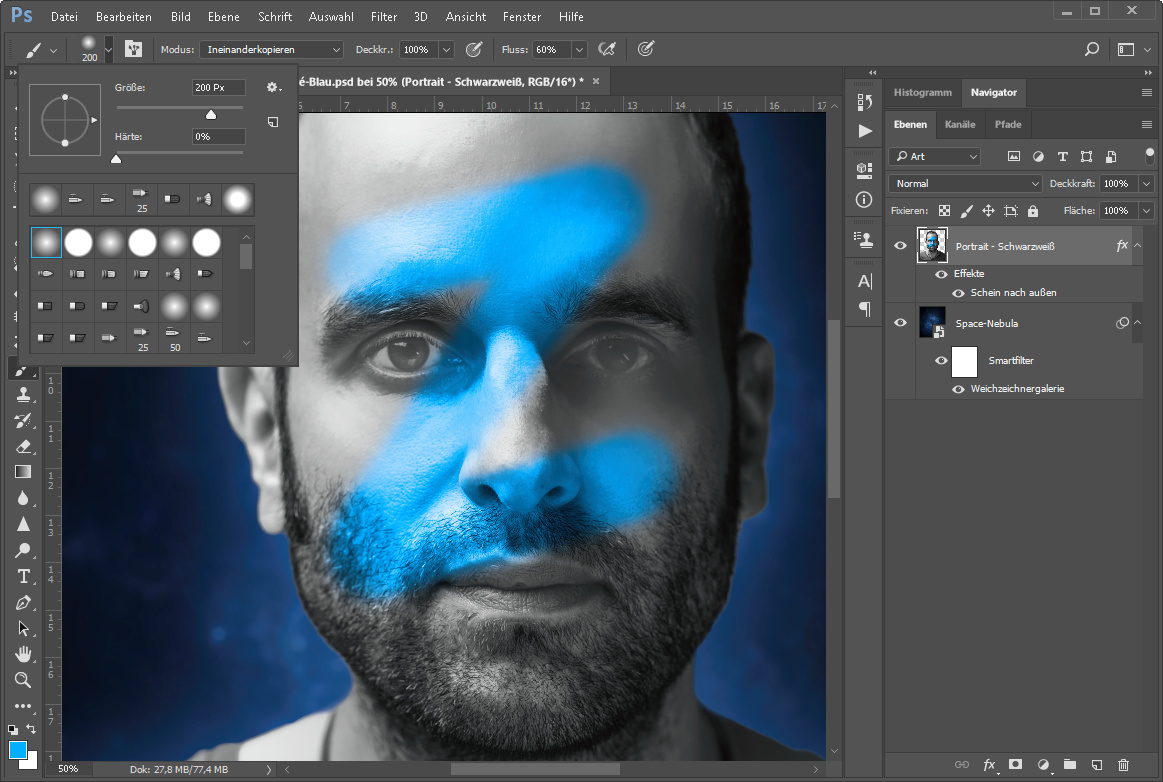Image resolution: width=1163 pixels, height=782 pixels.
Task: Click the lock all icon in Fixieren row
Action: tap(1033, 211)
